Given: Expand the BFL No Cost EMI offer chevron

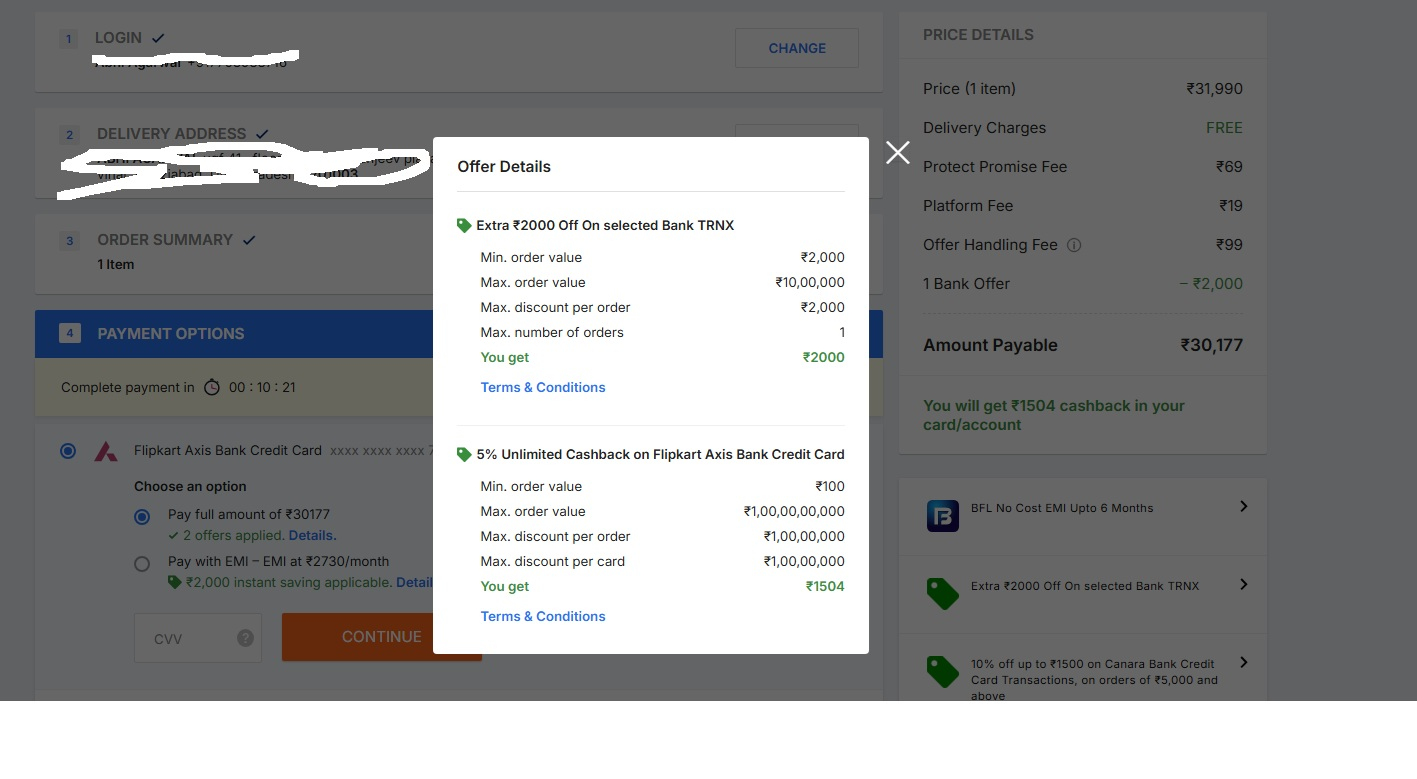Looking at the screenshot, I should 1243,507.
